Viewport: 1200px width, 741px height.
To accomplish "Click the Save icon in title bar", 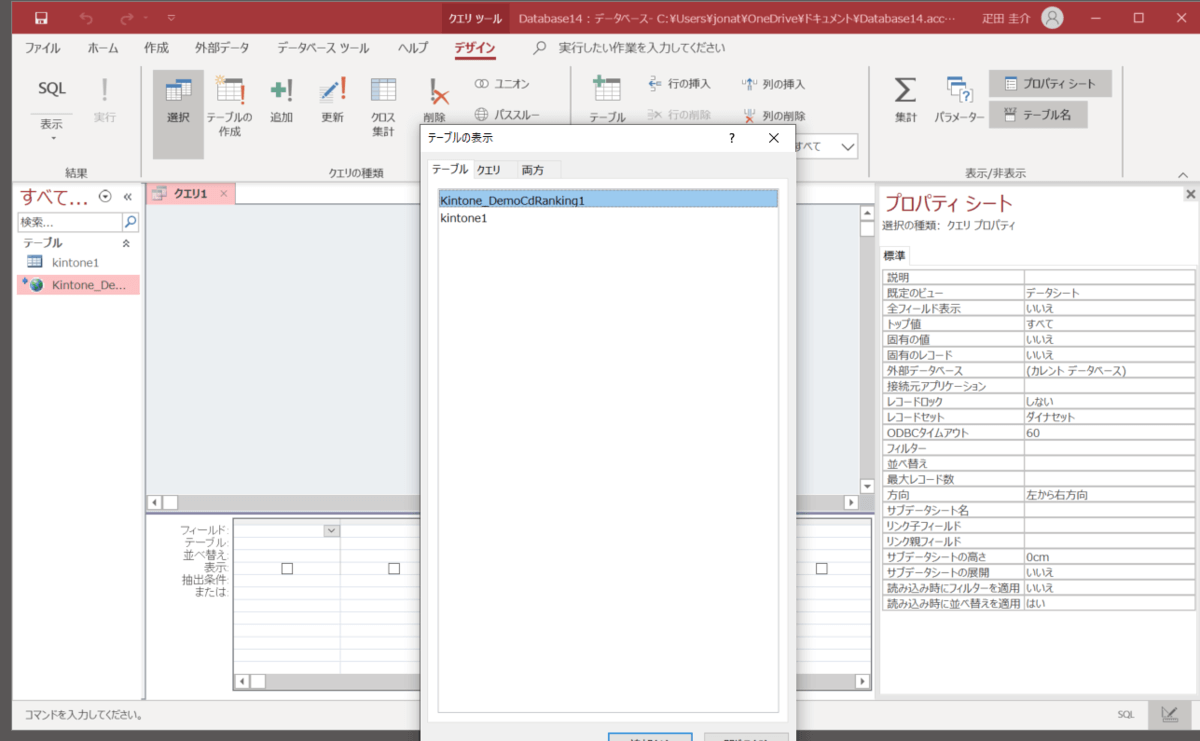I will (41, 18).
